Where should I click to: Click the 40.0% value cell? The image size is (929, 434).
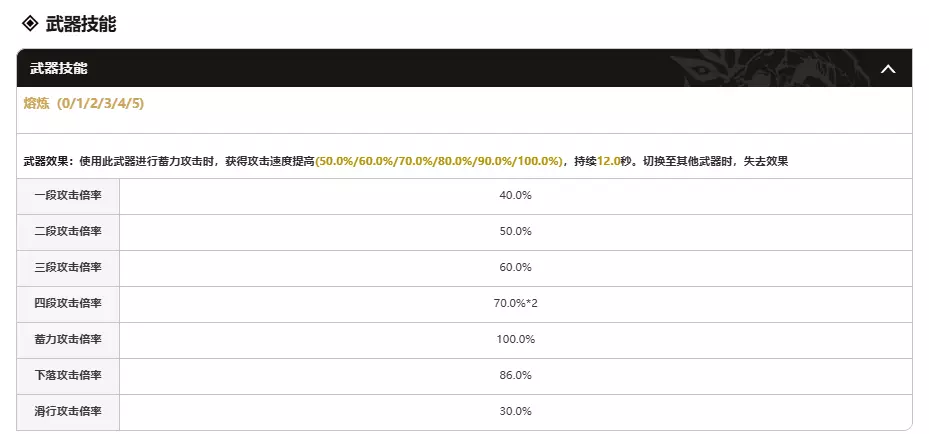tap(515, 195)
